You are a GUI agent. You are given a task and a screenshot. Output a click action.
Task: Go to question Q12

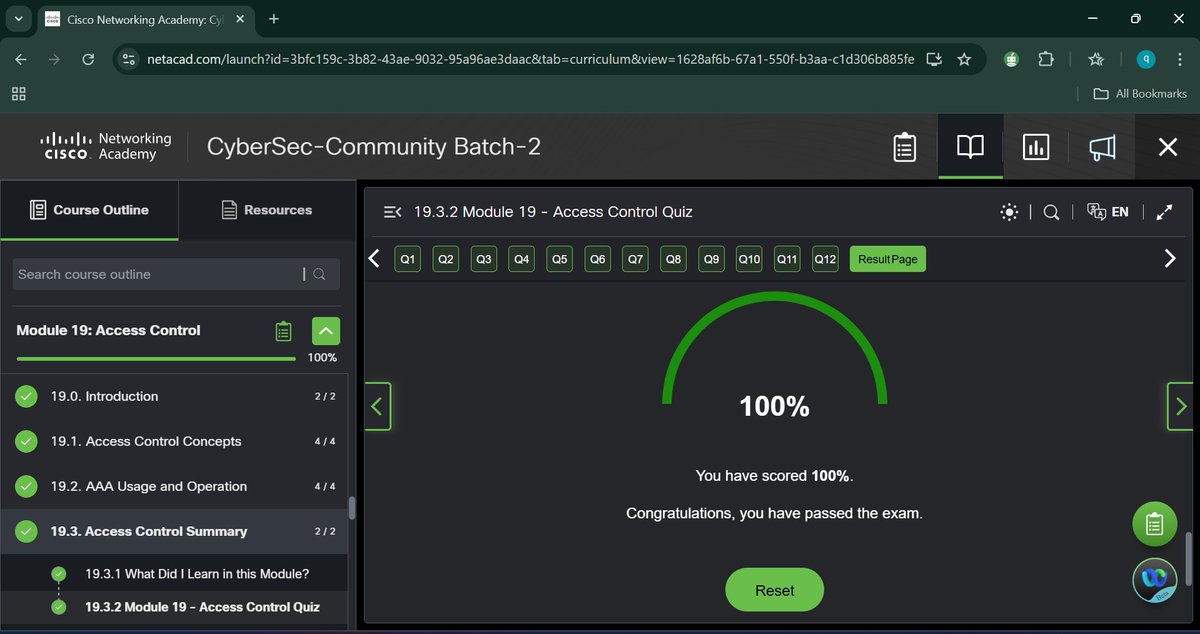point(826,259)
